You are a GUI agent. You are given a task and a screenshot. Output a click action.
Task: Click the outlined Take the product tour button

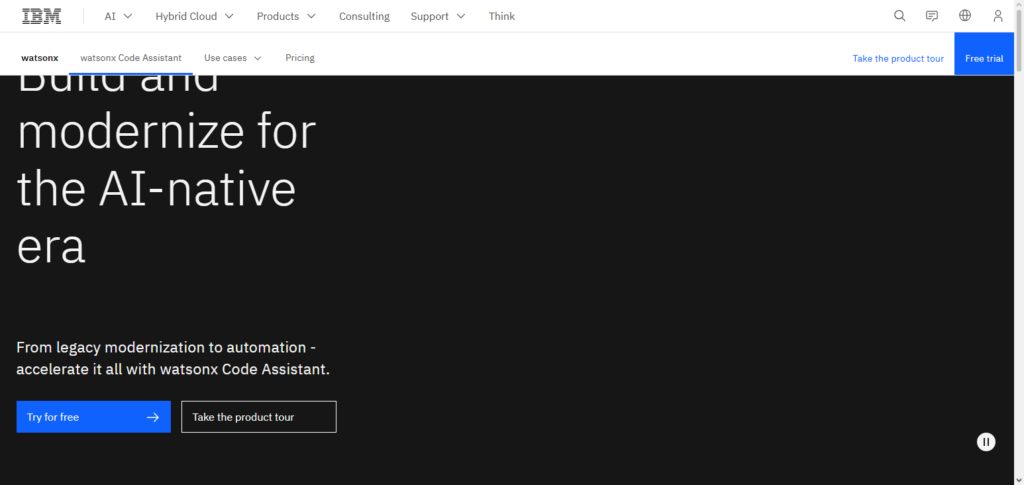pyautogui.click(x=259, y=417)
